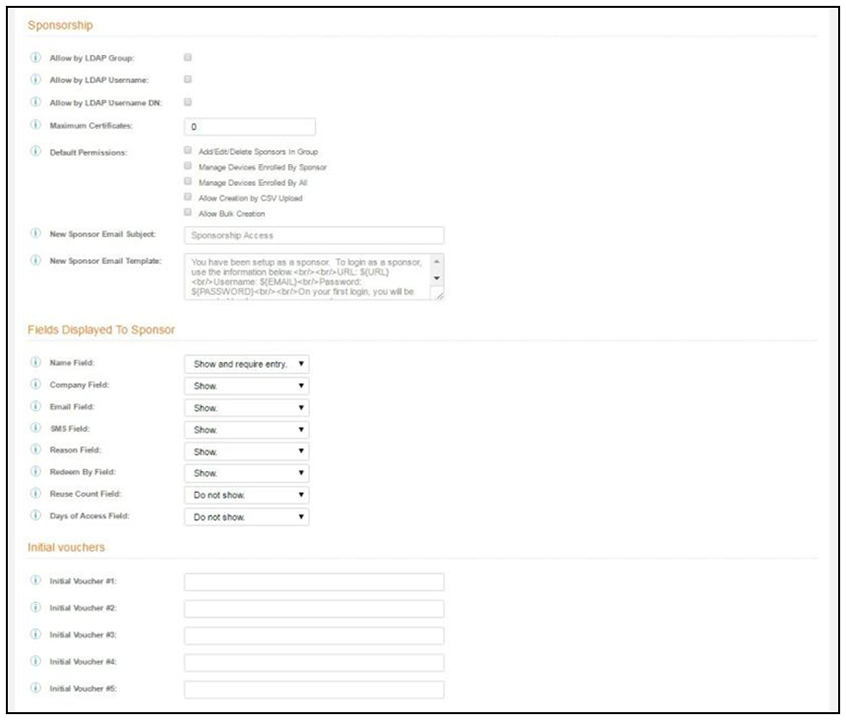Open the Redeem By Field dropdown

[x=247, y=473]
